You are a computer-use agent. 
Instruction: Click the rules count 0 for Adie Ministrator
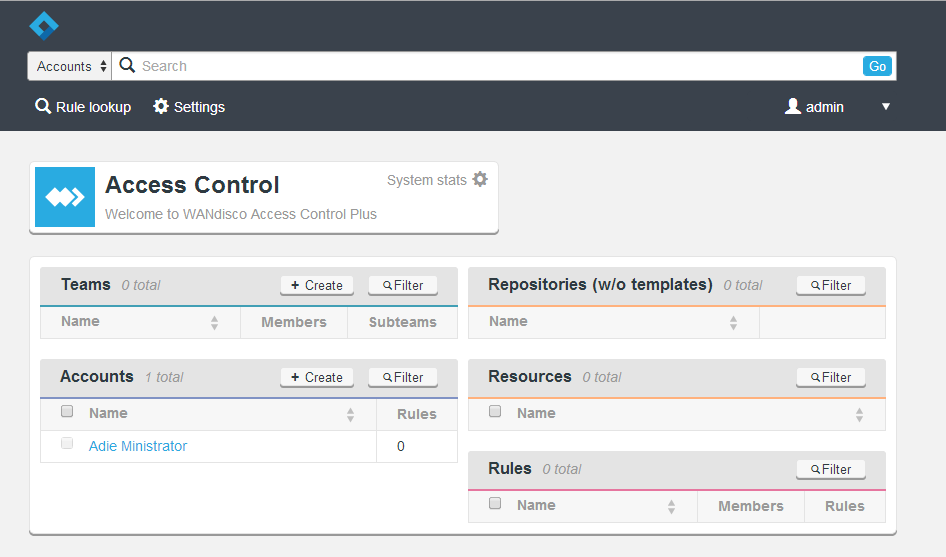pos(401,446)
